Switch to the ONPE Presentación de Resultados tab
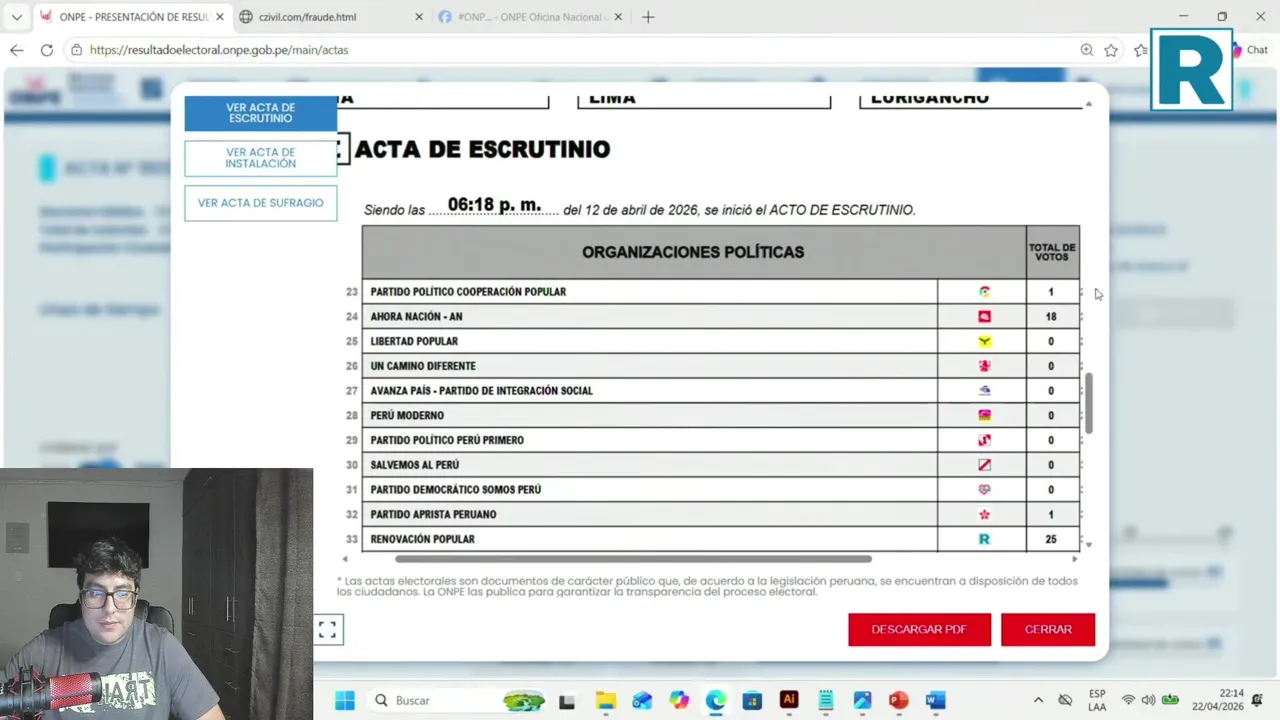 (132, 17)
